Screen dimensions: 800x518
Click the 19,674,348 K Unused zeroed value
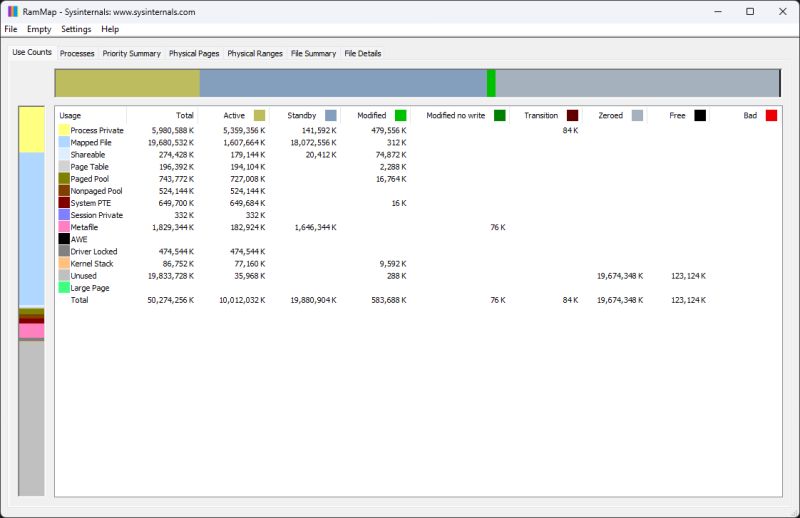[620, 276]
